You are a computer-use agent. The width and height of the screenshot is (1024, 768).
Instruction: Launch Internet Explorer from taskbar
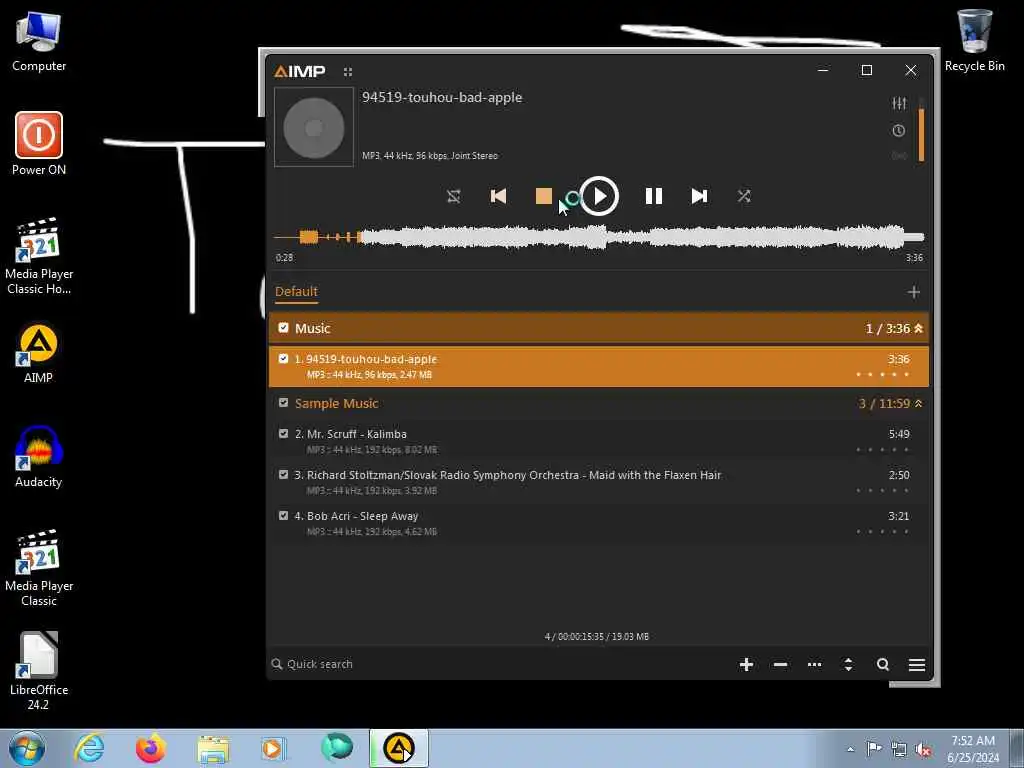[x=89, y=748]
